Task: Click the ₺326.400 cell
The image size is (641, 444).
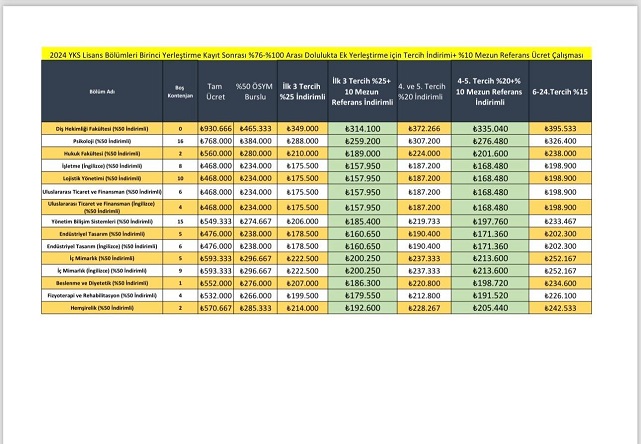Action: point(560,141)
